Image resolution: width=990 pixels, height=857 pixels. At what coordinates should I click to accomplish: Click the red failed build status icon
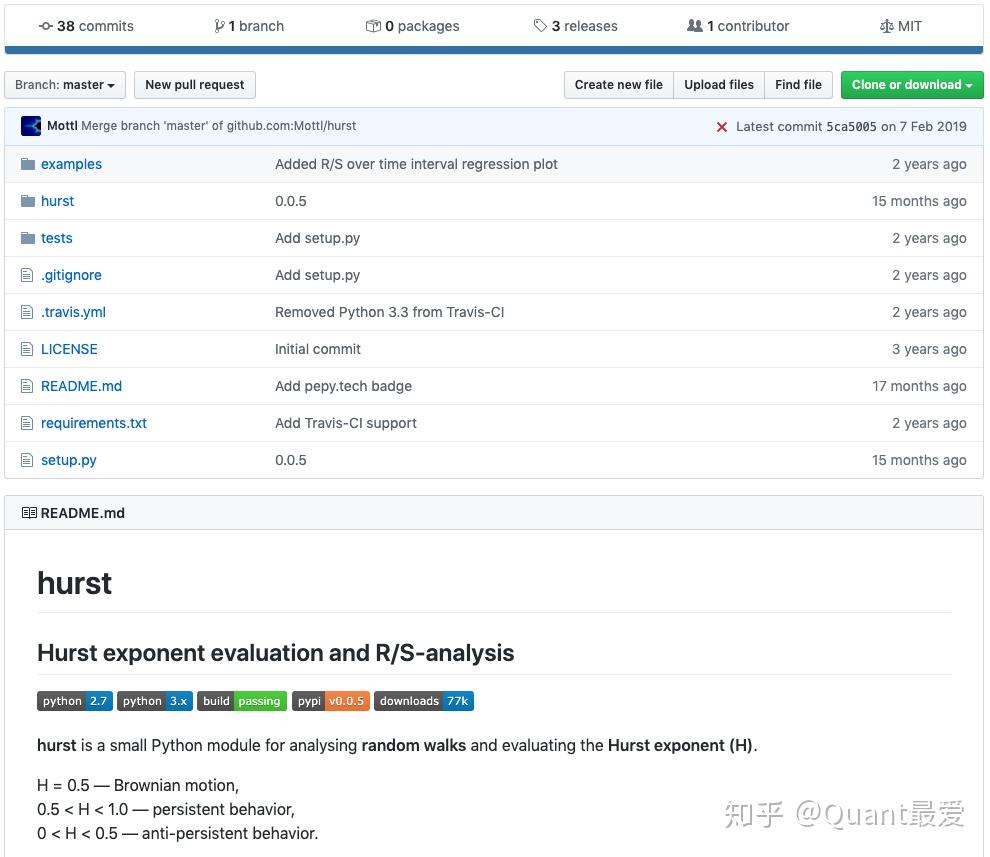pos(722,127)
